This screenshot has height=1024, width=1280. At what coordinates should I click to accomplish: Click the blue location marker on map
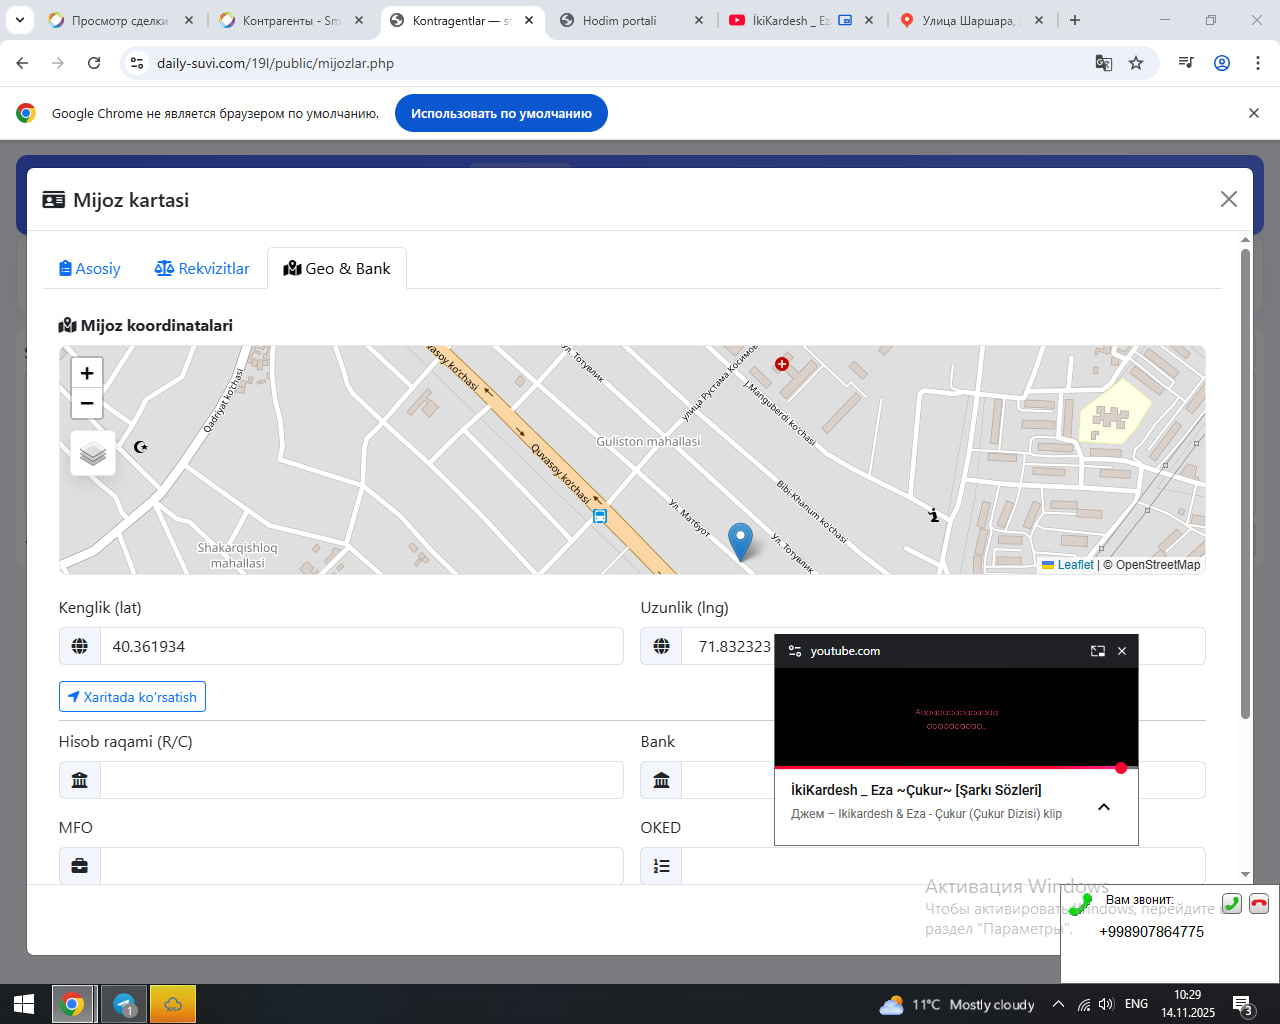coord(740,541)
